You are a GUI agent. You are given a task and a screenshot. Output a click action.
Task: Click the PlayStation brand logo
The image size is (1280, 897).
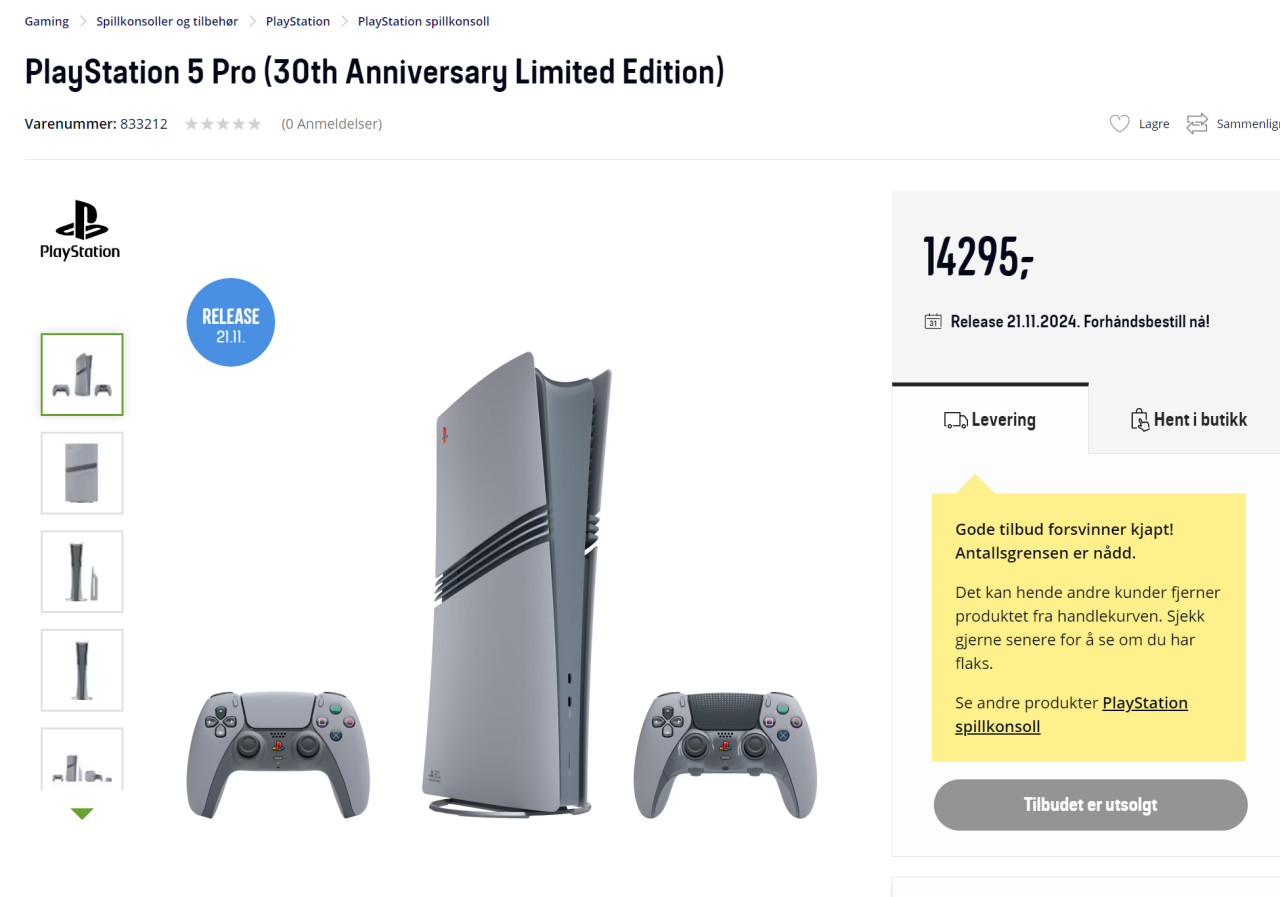coord(80,230)
